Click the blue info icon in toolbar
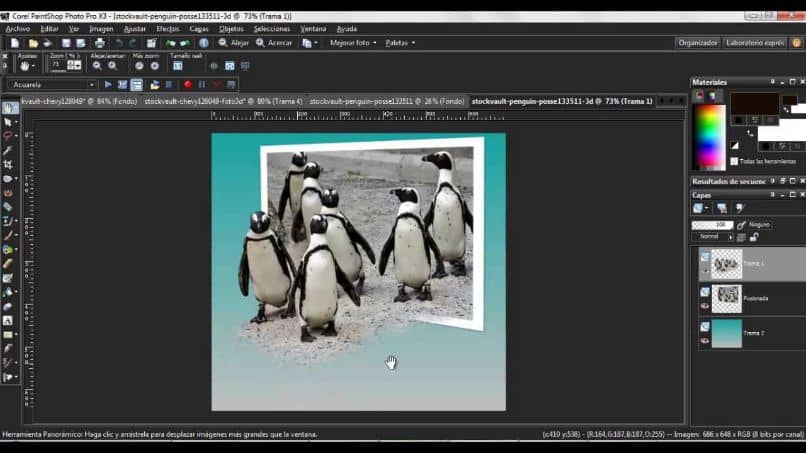 [204, 43]
